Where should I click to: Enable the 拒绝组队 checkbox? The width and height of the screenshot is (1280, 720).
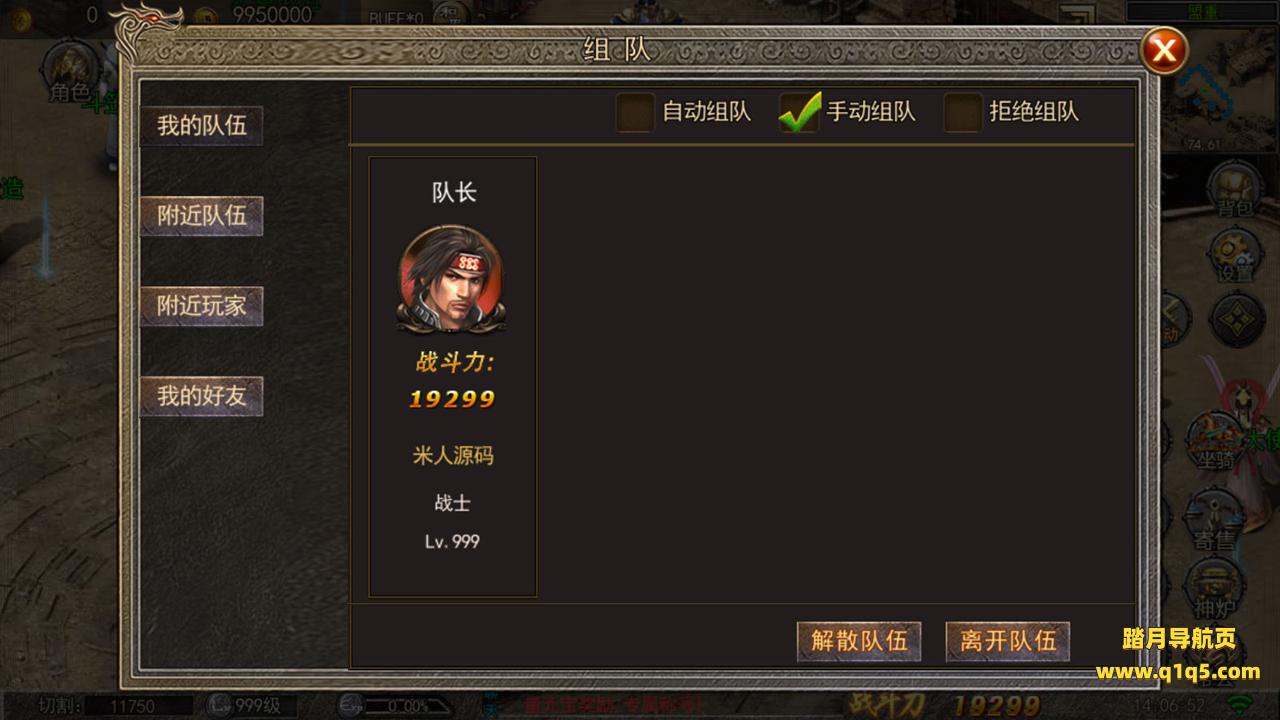click(963, 112)
